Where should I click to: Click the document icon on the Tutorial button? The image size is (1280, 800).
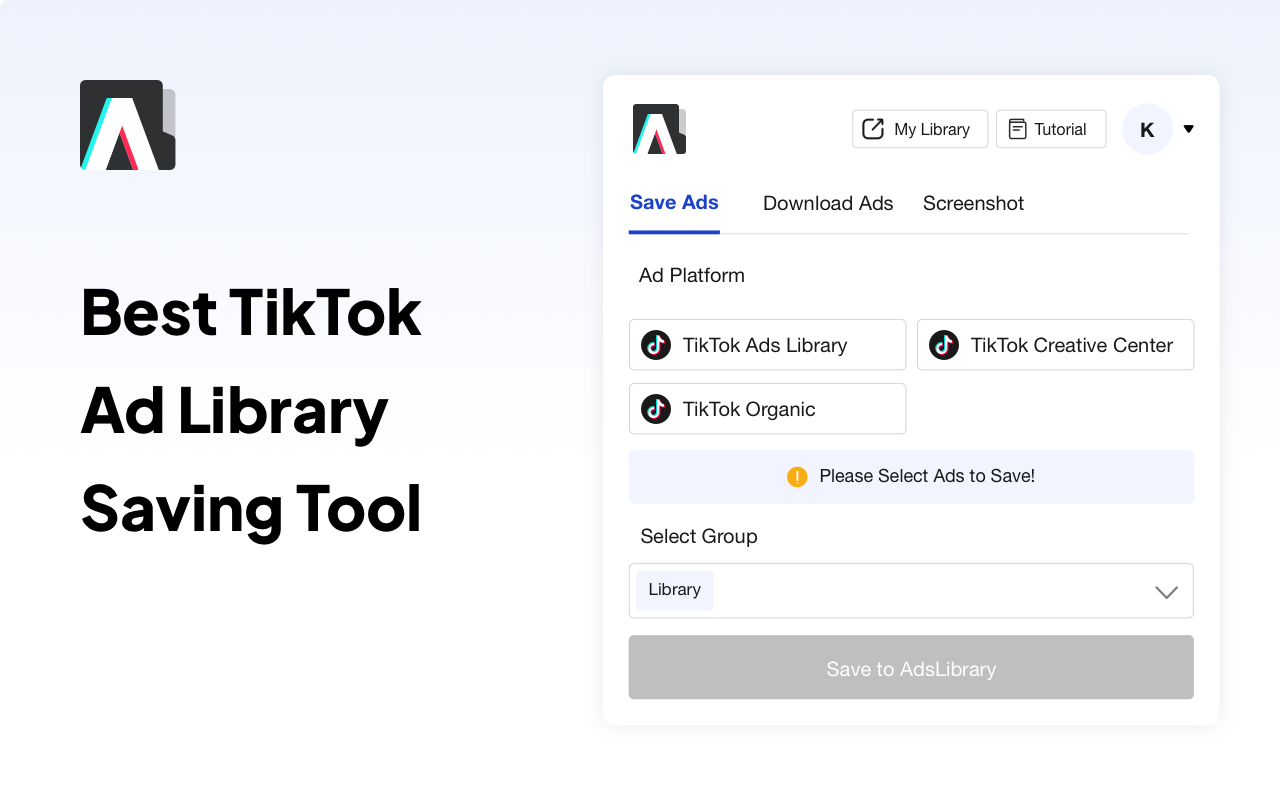point(1017,129)
